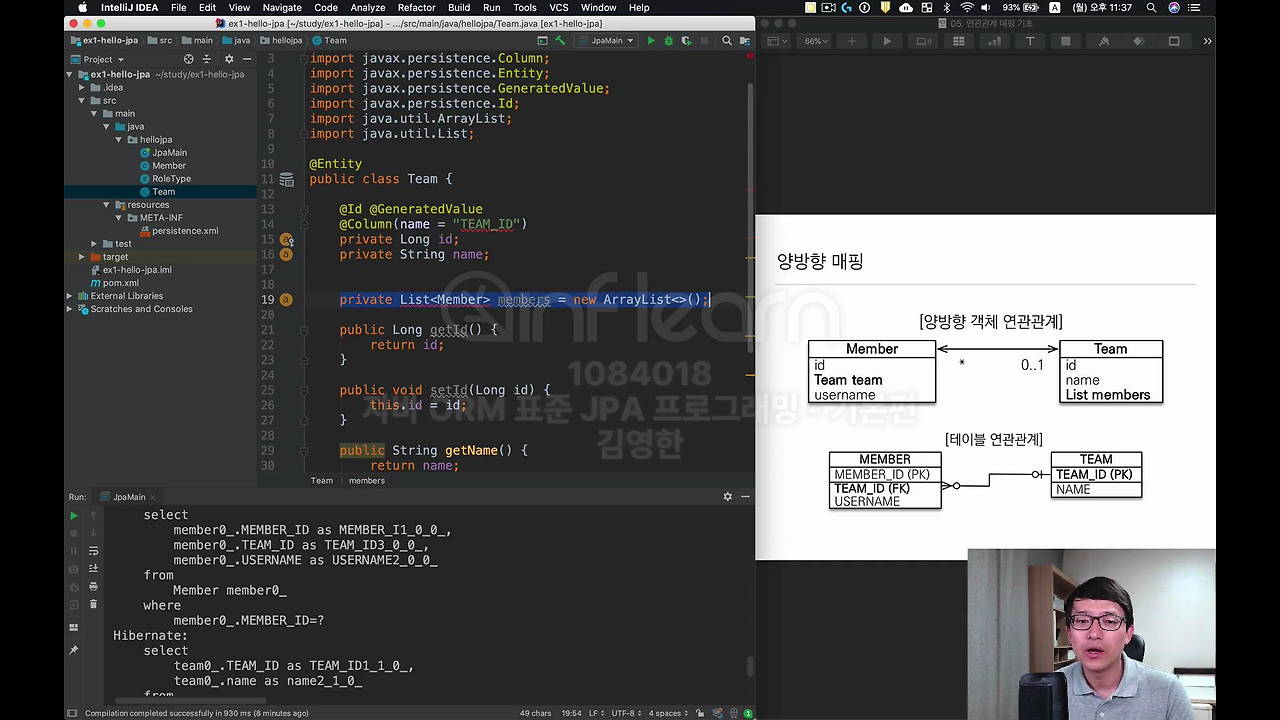Click the Run with Coverage icon

point(687,41)
